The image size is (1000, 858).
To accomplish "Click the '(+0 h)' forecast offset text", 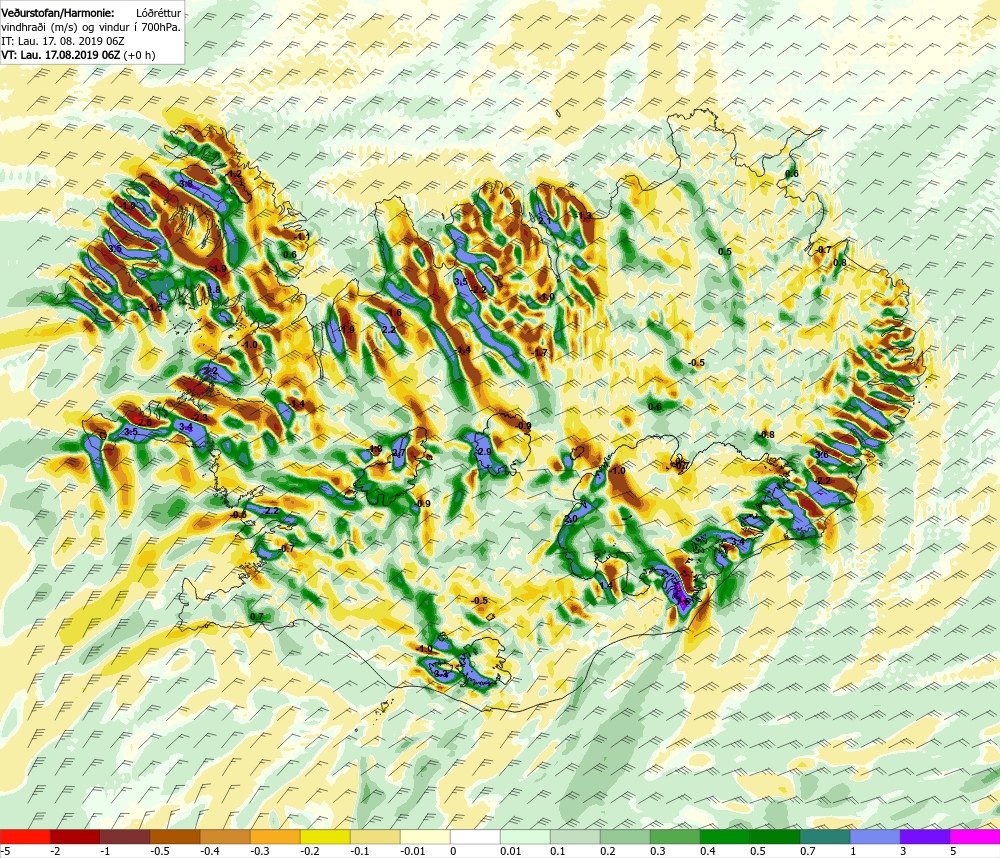I will click(139, 55).
